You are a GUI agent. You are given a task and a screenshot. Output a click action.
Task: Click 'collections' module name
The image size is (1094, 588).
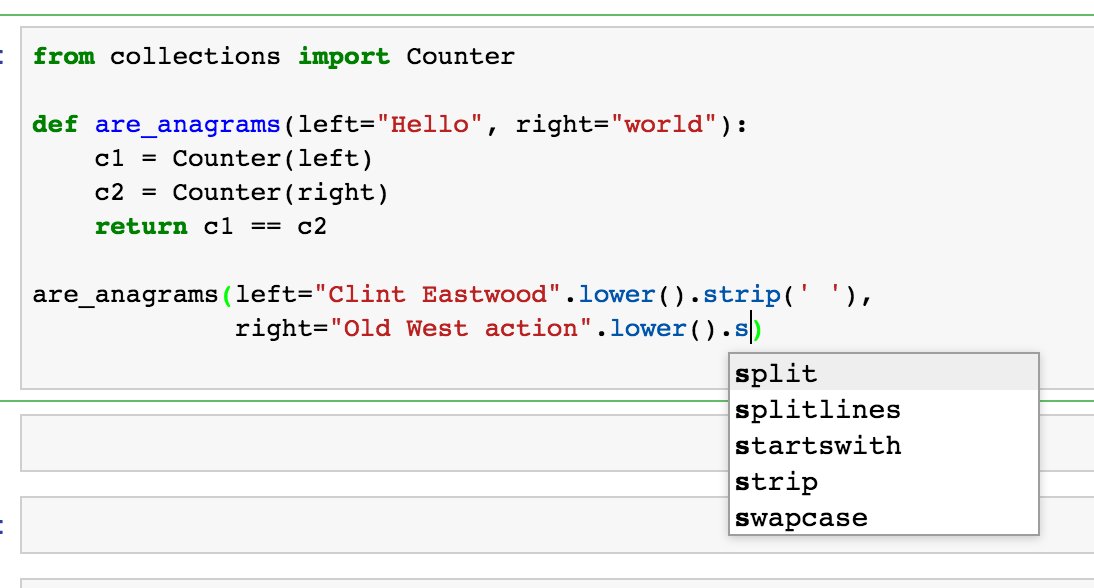(x=195, y=56)
